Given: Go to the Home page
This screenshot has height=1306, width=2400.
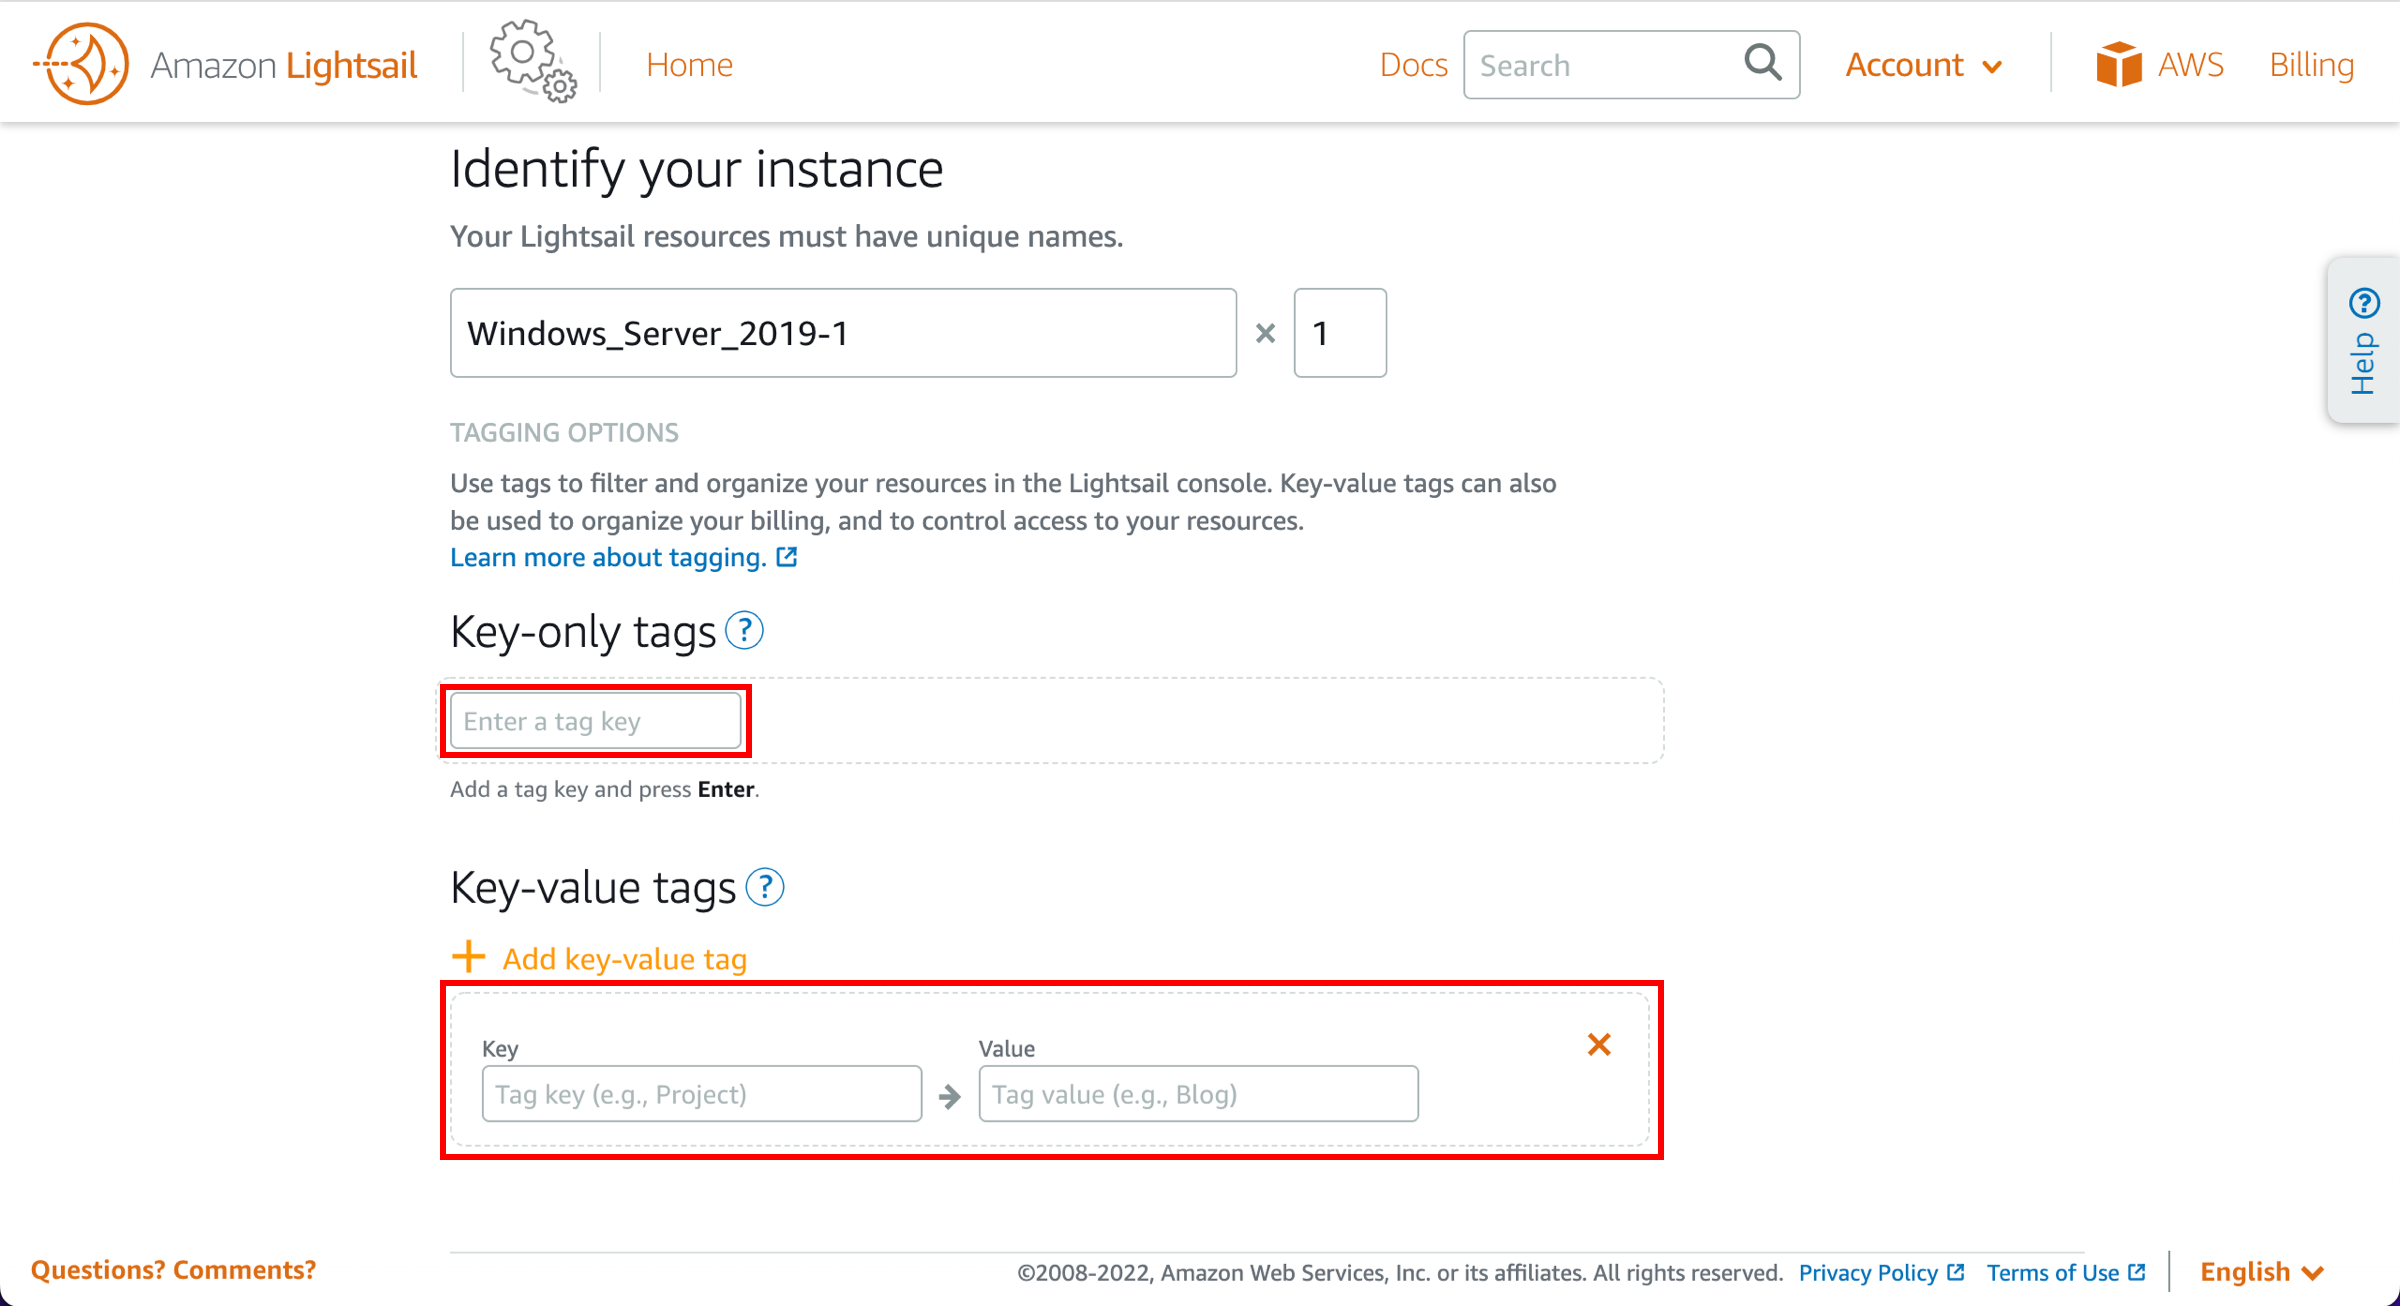Looking at the screenshot, I should pyautogui.click(x=689, y=64).
